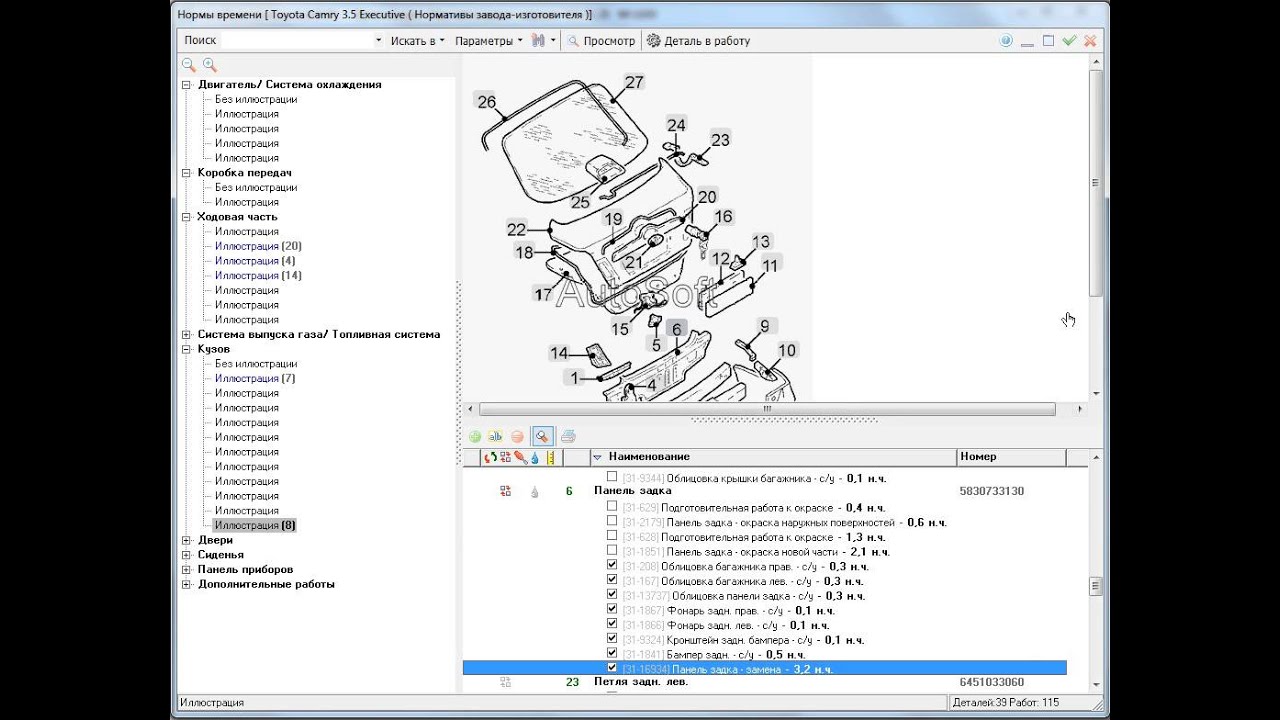Select Без иллюстрации under Коробка передач
Screen dimensions: 1280x720
(256, 188)
